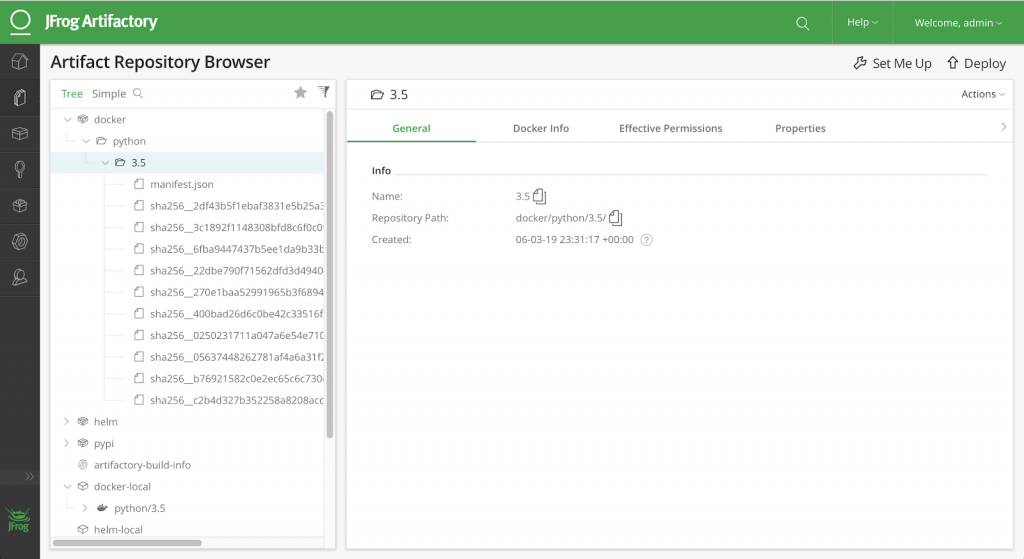The width and height of the screenshot is (1024, 559).
Task: Switch the browser to Simple view
Action: [x=109, y=94]
